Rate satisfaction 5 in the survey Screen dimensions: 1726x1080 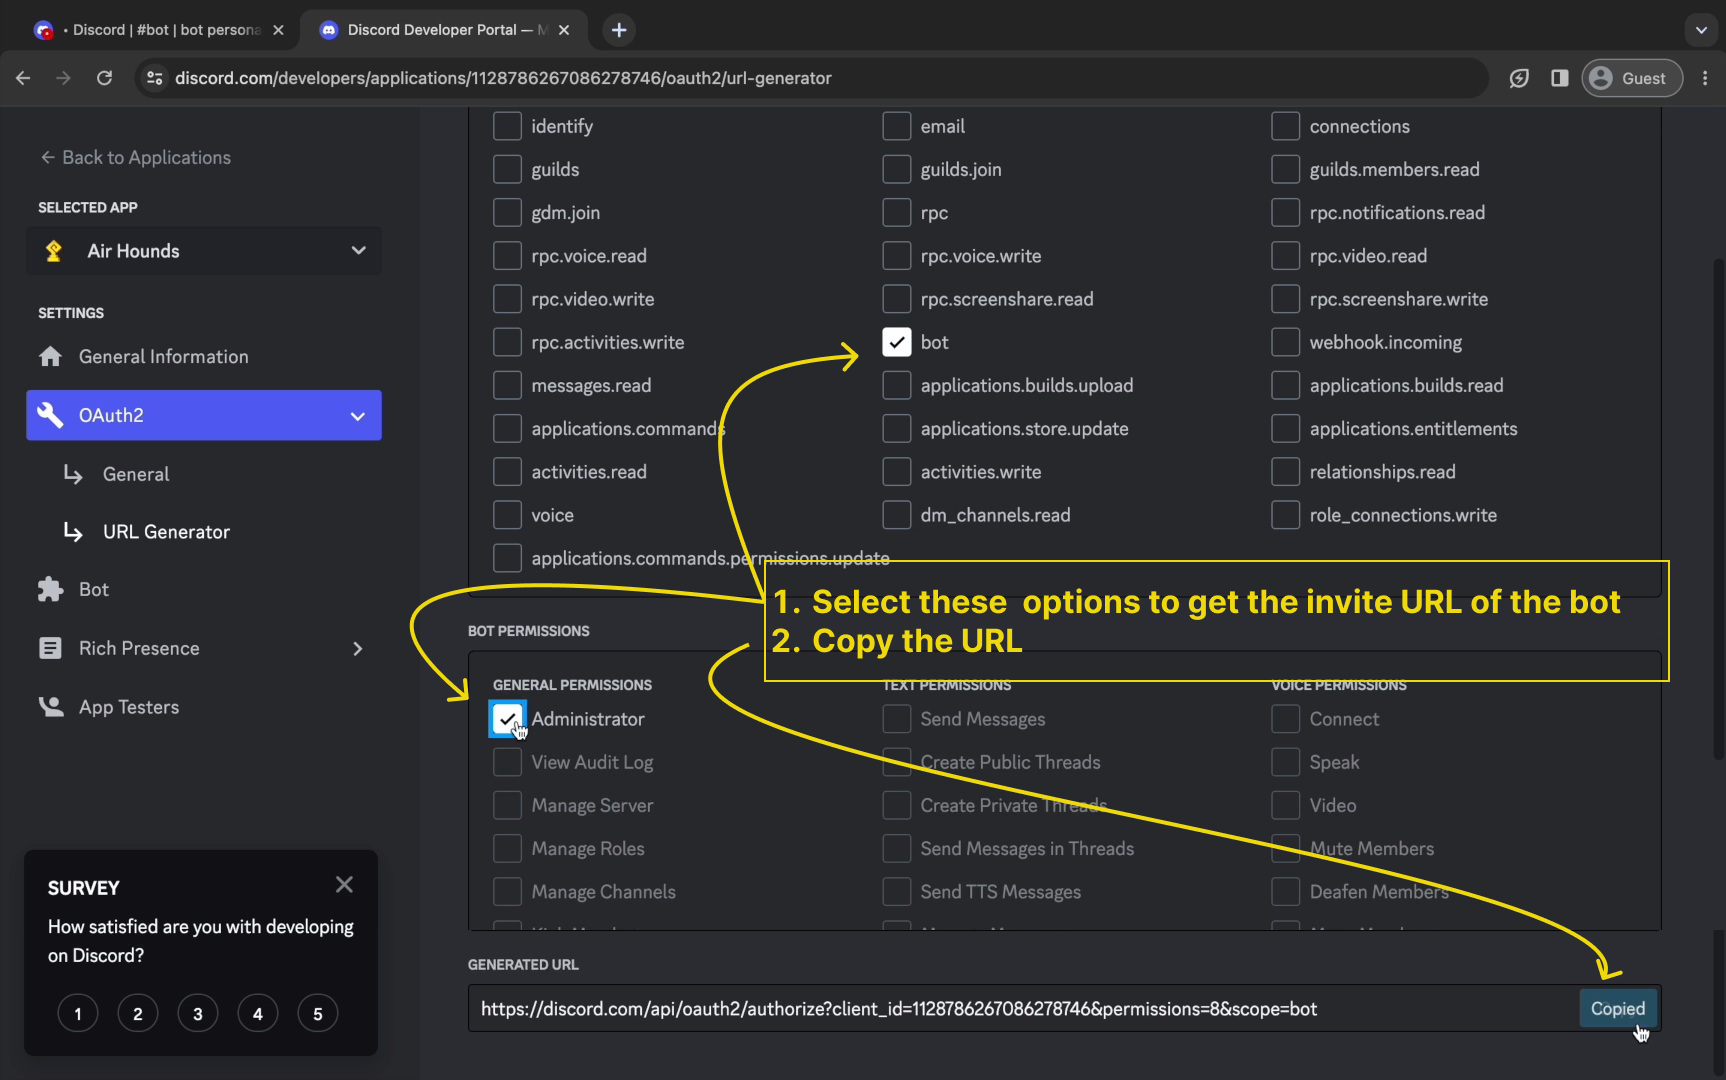click(x=318, y=1014)
